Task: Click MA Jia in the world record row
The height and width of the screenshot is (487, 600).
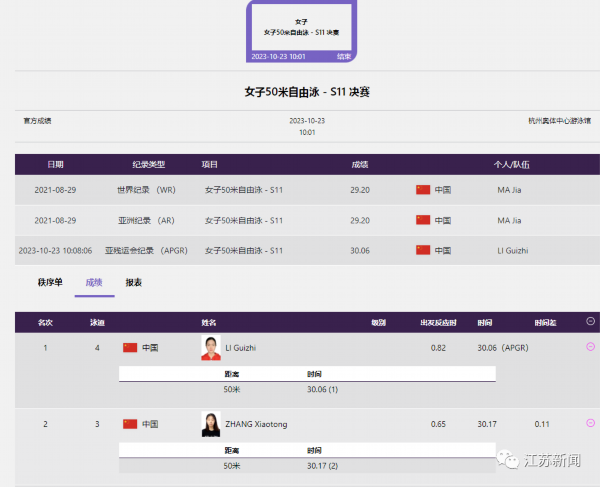Action: pos(509,190)
